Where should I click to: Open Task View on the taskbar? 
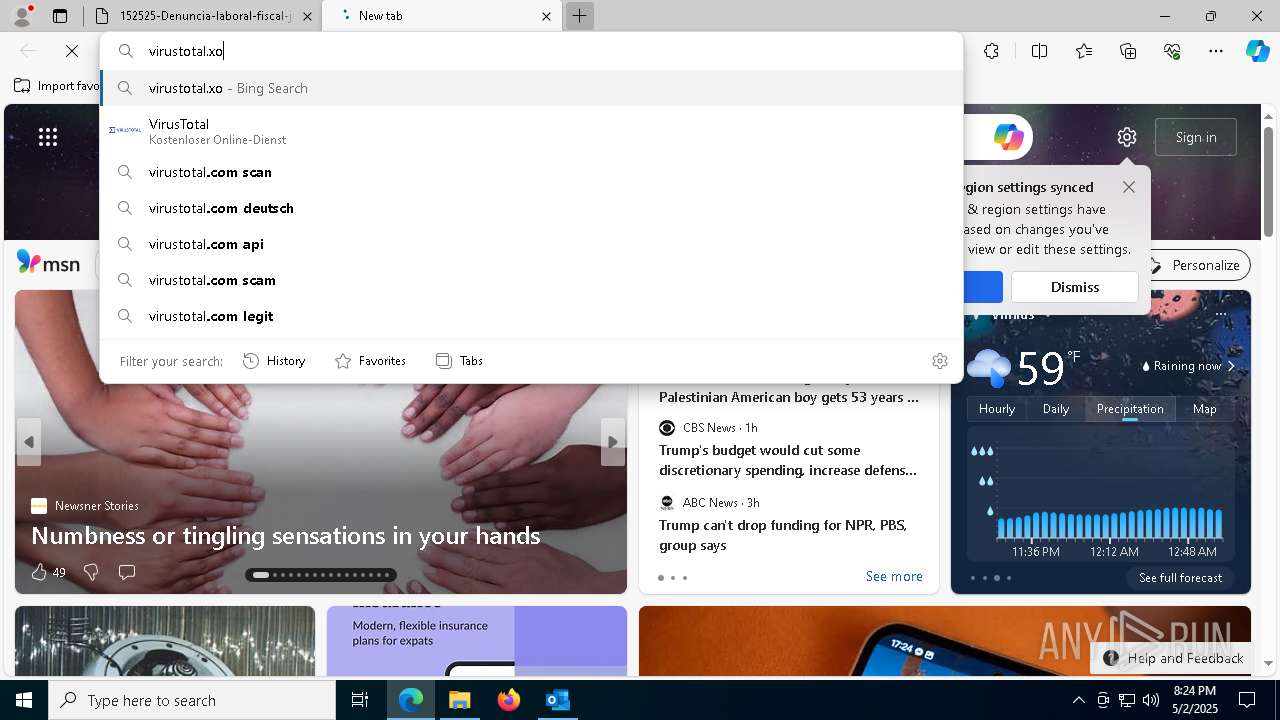pos(360,700)
